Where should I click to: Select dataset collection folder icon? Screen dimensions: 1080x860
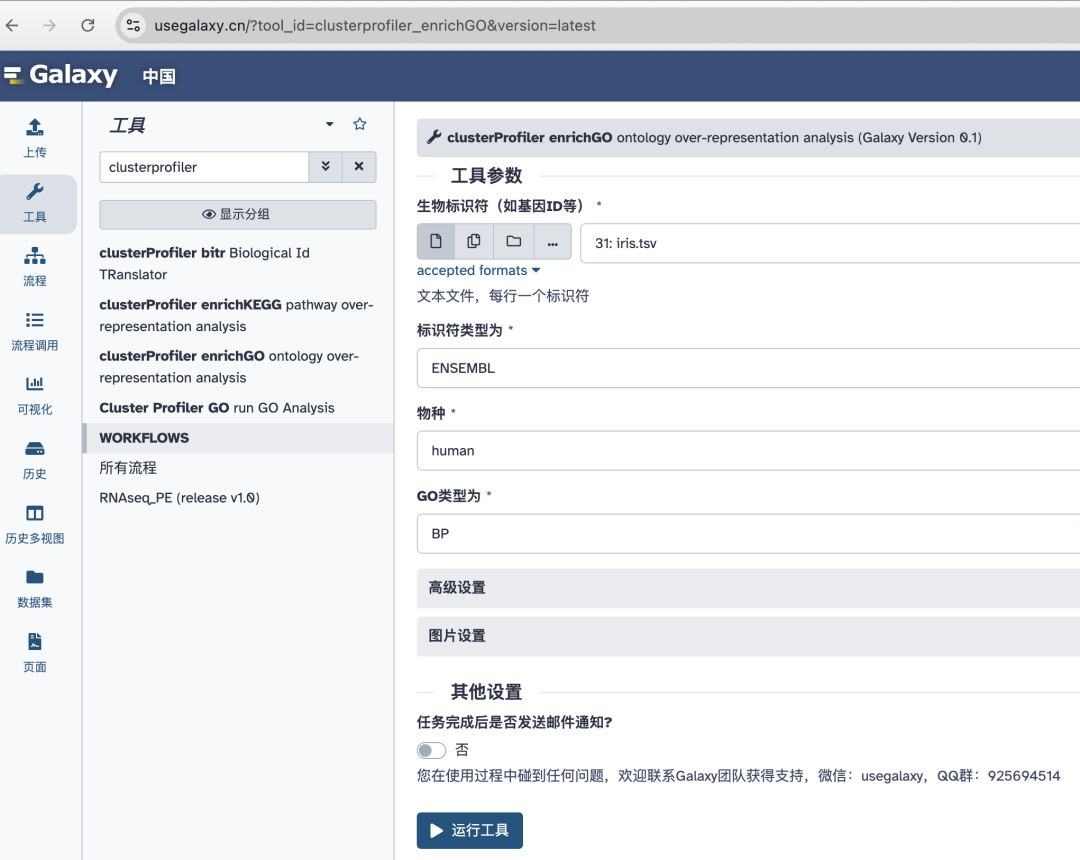point(514,242)
